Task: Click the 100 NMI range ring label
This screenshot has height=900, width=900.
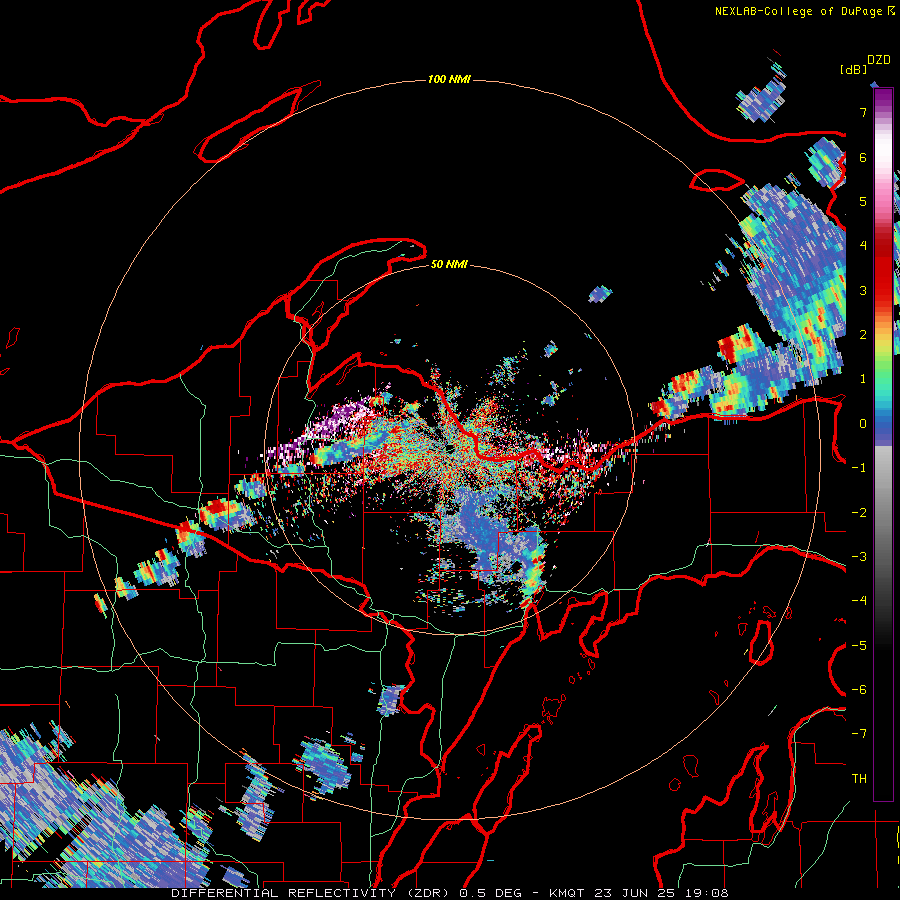Action: (449, 79)
